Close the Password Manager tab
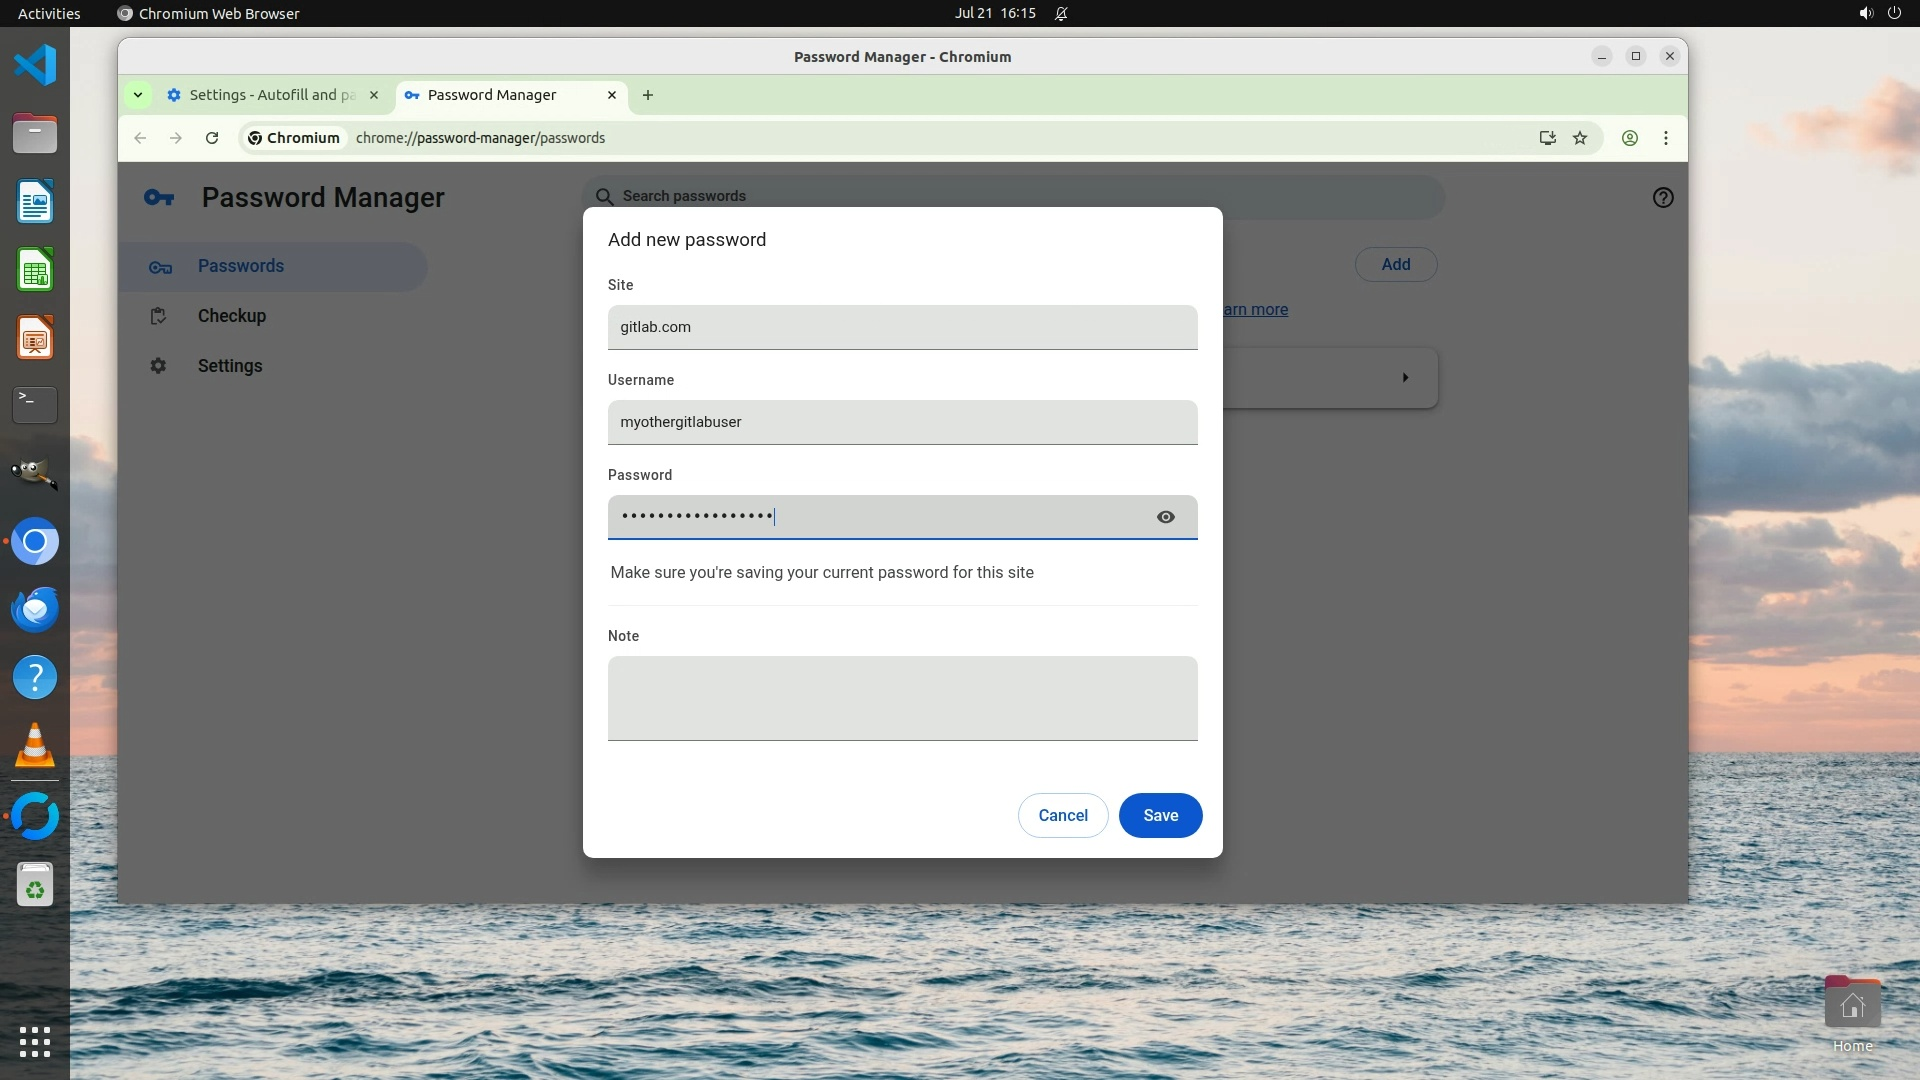The image size is (1920, 1080). [x=612, y=95]
